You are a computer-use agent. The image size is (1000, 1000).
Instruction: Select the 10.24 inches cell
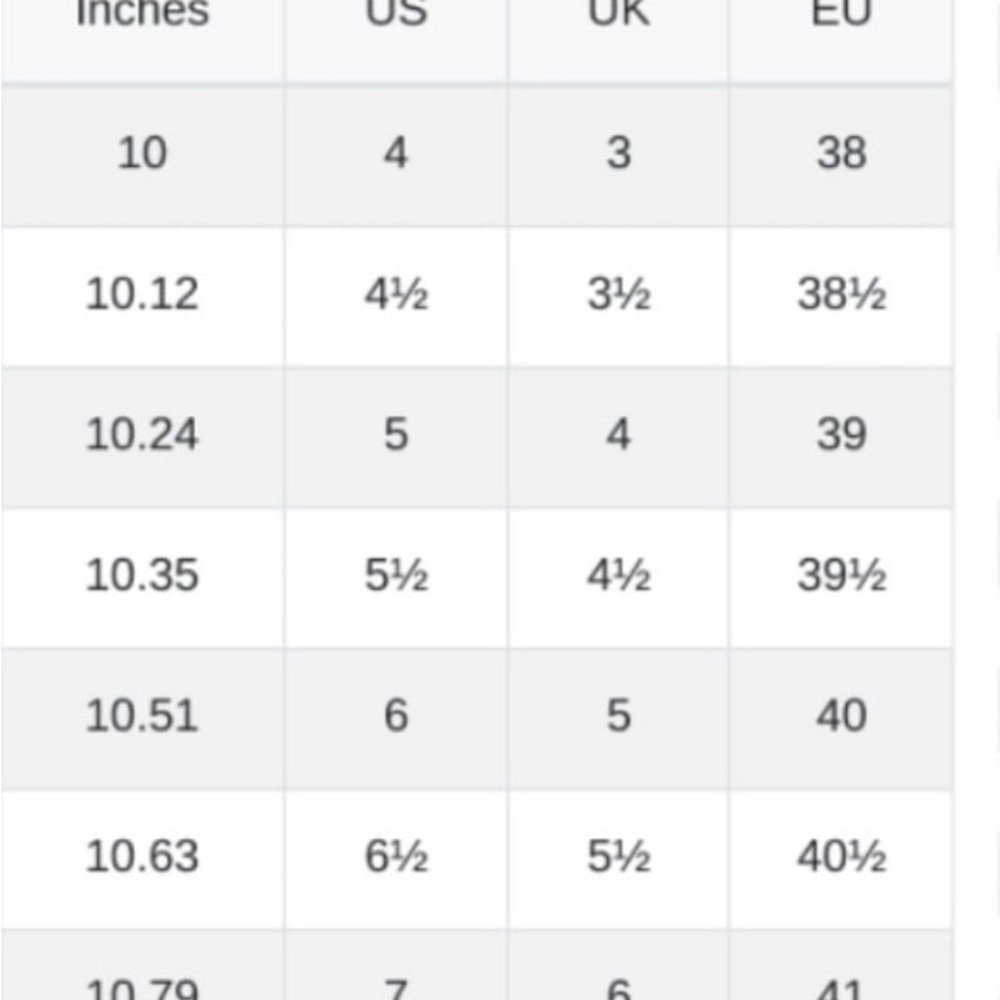click(142, 435)
